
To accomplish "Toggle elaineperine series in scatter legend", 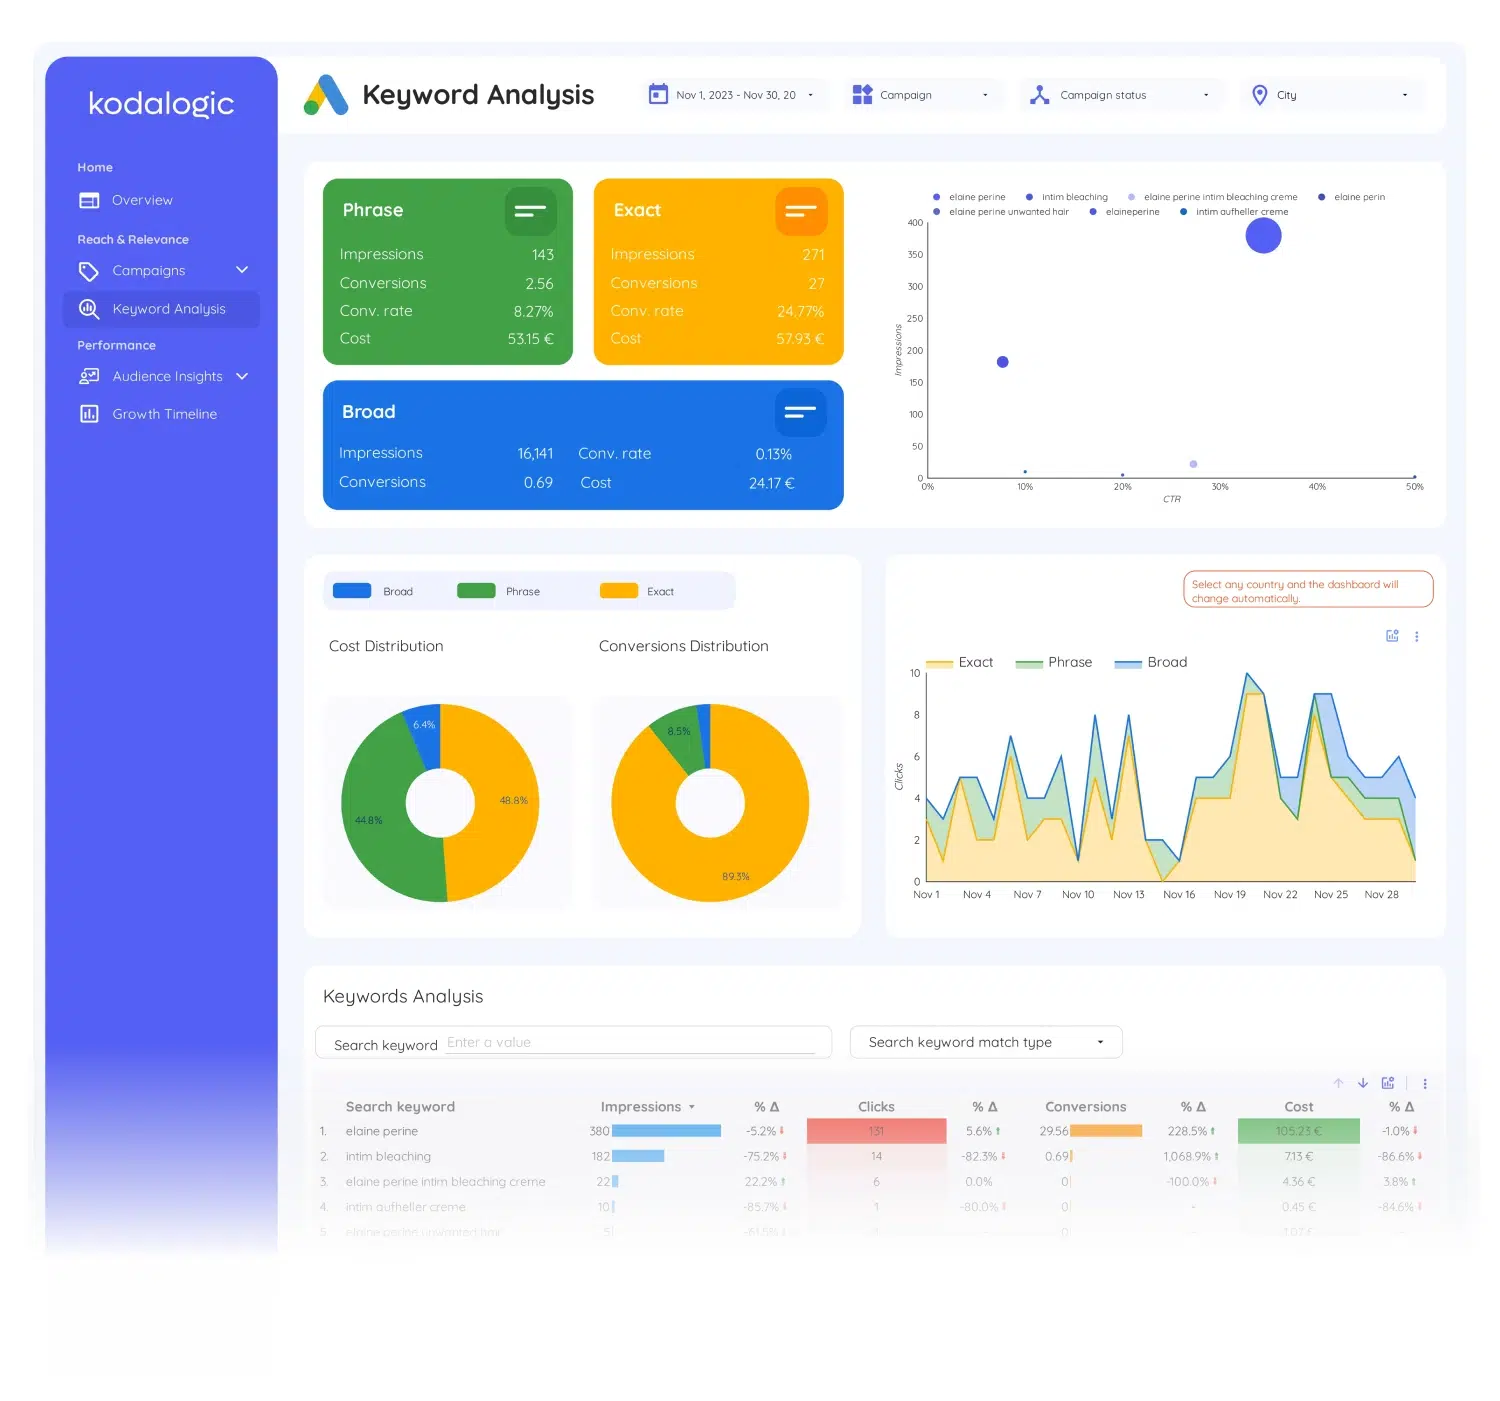I will (x=1125, y=212).
